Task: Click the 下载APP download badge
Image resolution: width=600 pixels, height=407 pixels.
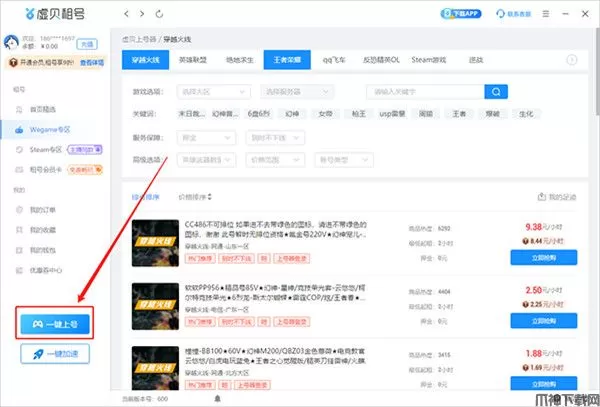Action: (x=458, y=16)
